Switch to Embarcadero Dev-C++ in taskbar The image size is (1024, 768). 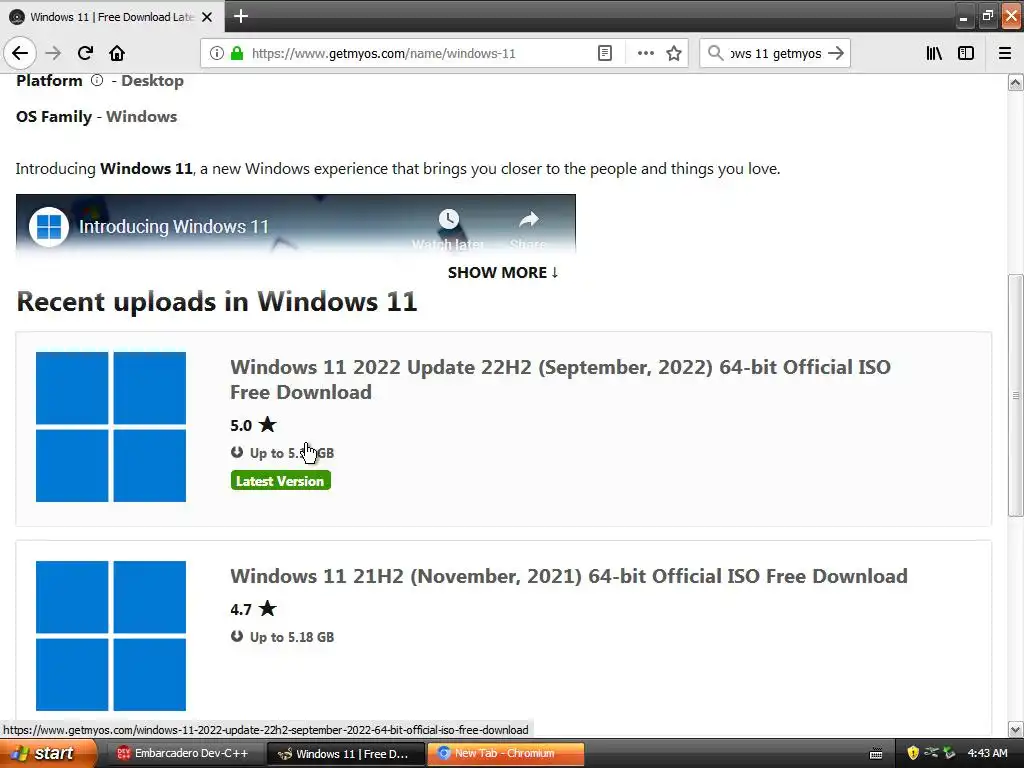183,754
